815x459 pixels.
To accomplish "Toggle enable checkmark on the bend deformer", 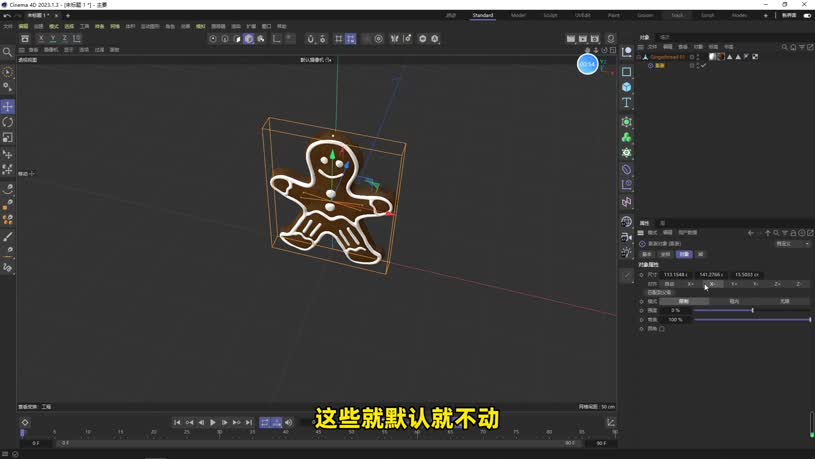I will coord(703,66).
